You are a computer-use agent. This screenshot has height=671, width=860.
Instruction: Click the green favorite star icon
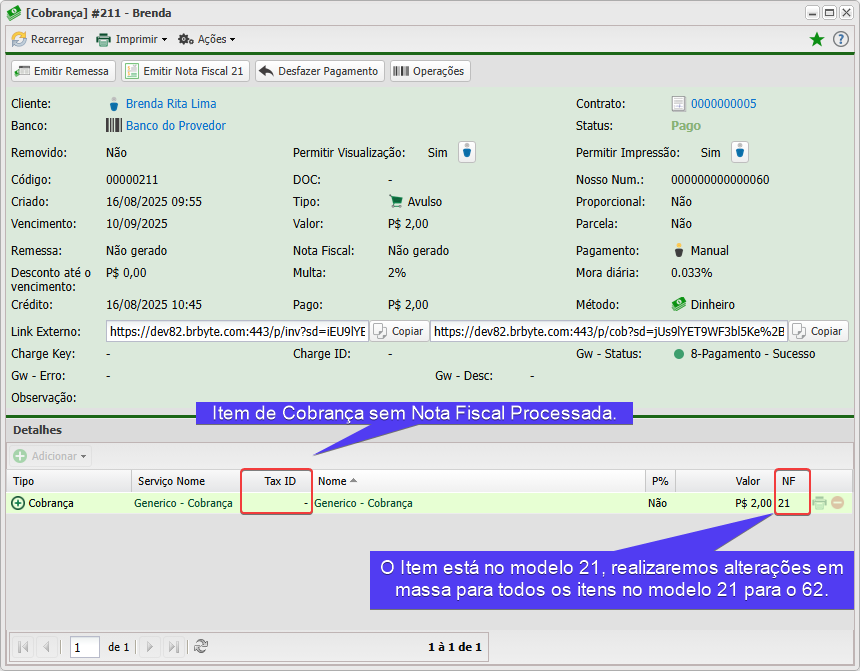coord(817,39)
